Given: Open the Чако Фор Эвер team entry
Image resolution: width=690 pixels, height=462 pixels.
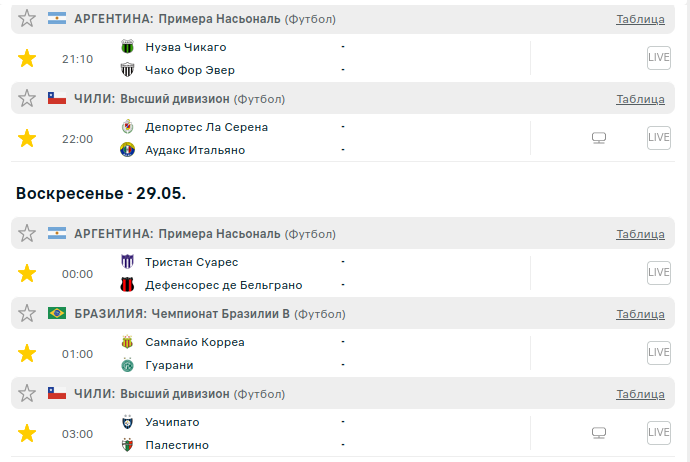Looking at the screenshot, I should click(x=190, y=70).
